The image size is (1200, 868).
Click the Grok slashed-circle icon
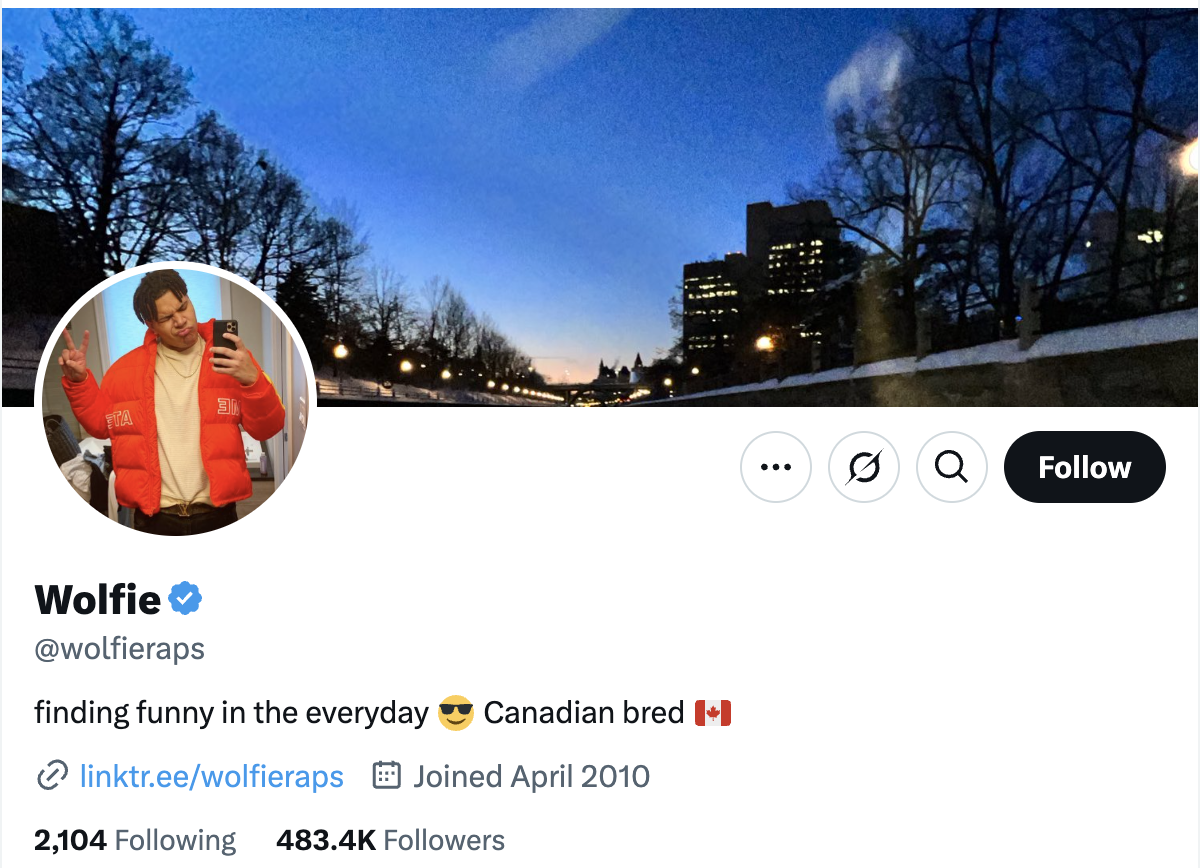pos(864,467)
